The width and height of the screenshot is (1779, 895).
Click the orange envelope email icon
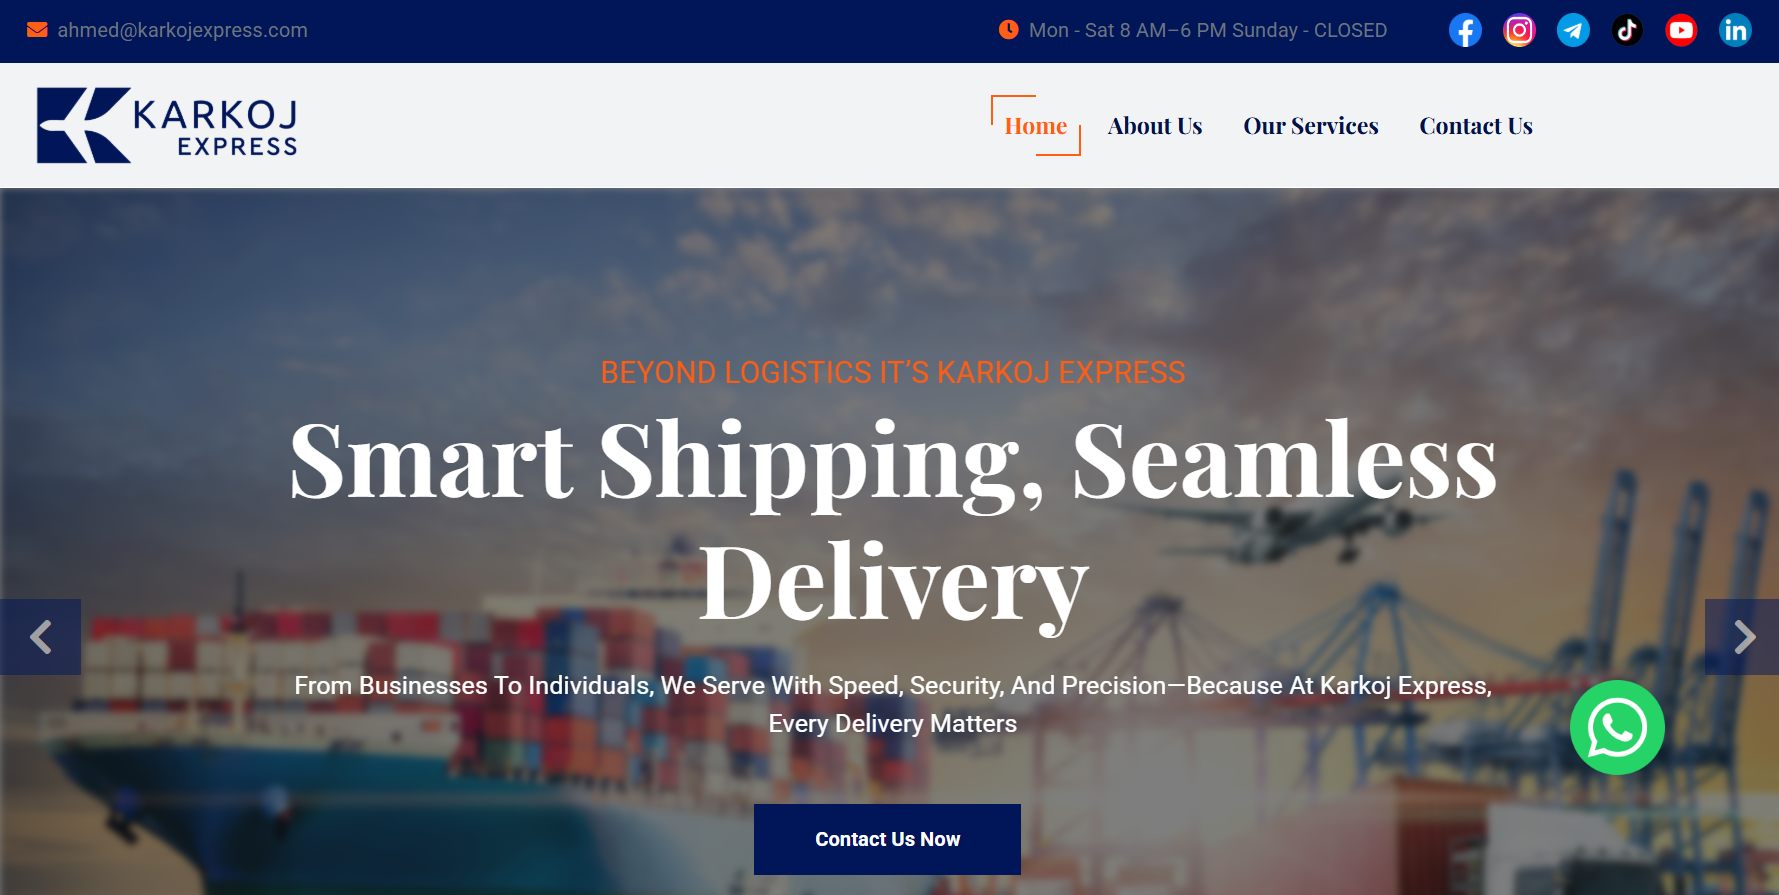pos(37,30)
